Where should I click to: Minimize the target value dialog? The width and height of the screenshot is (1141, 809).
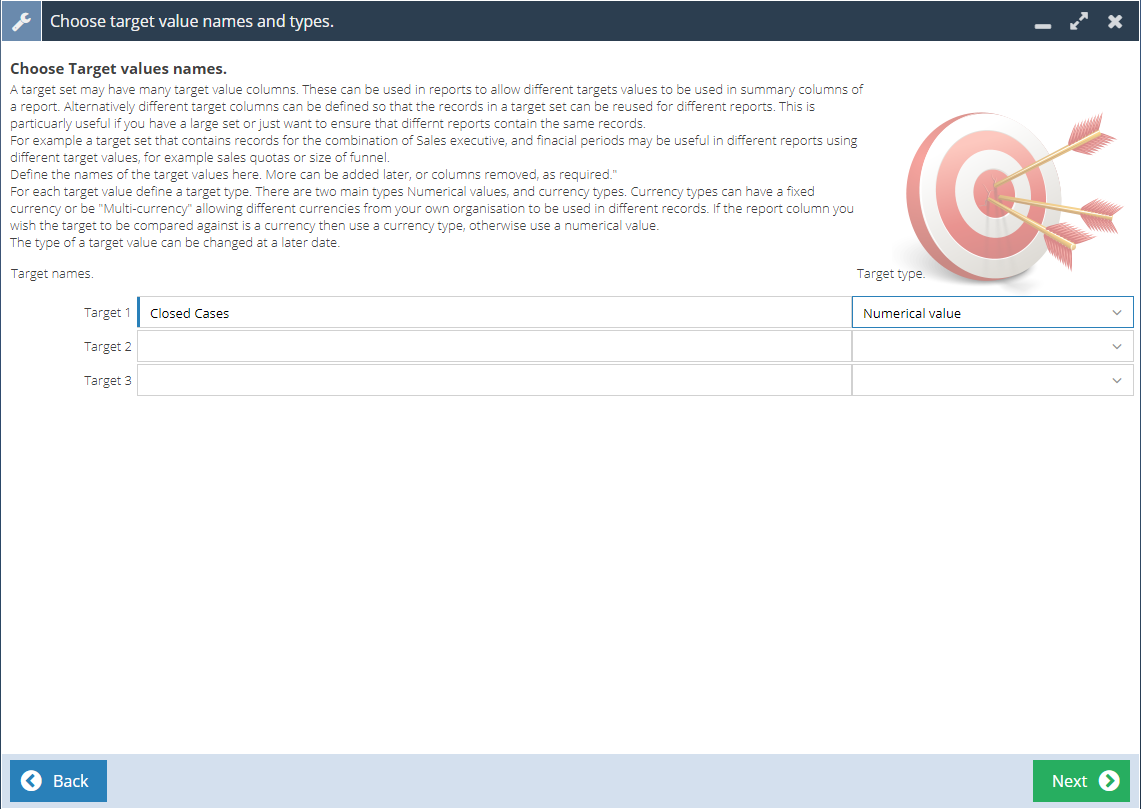1043,22
